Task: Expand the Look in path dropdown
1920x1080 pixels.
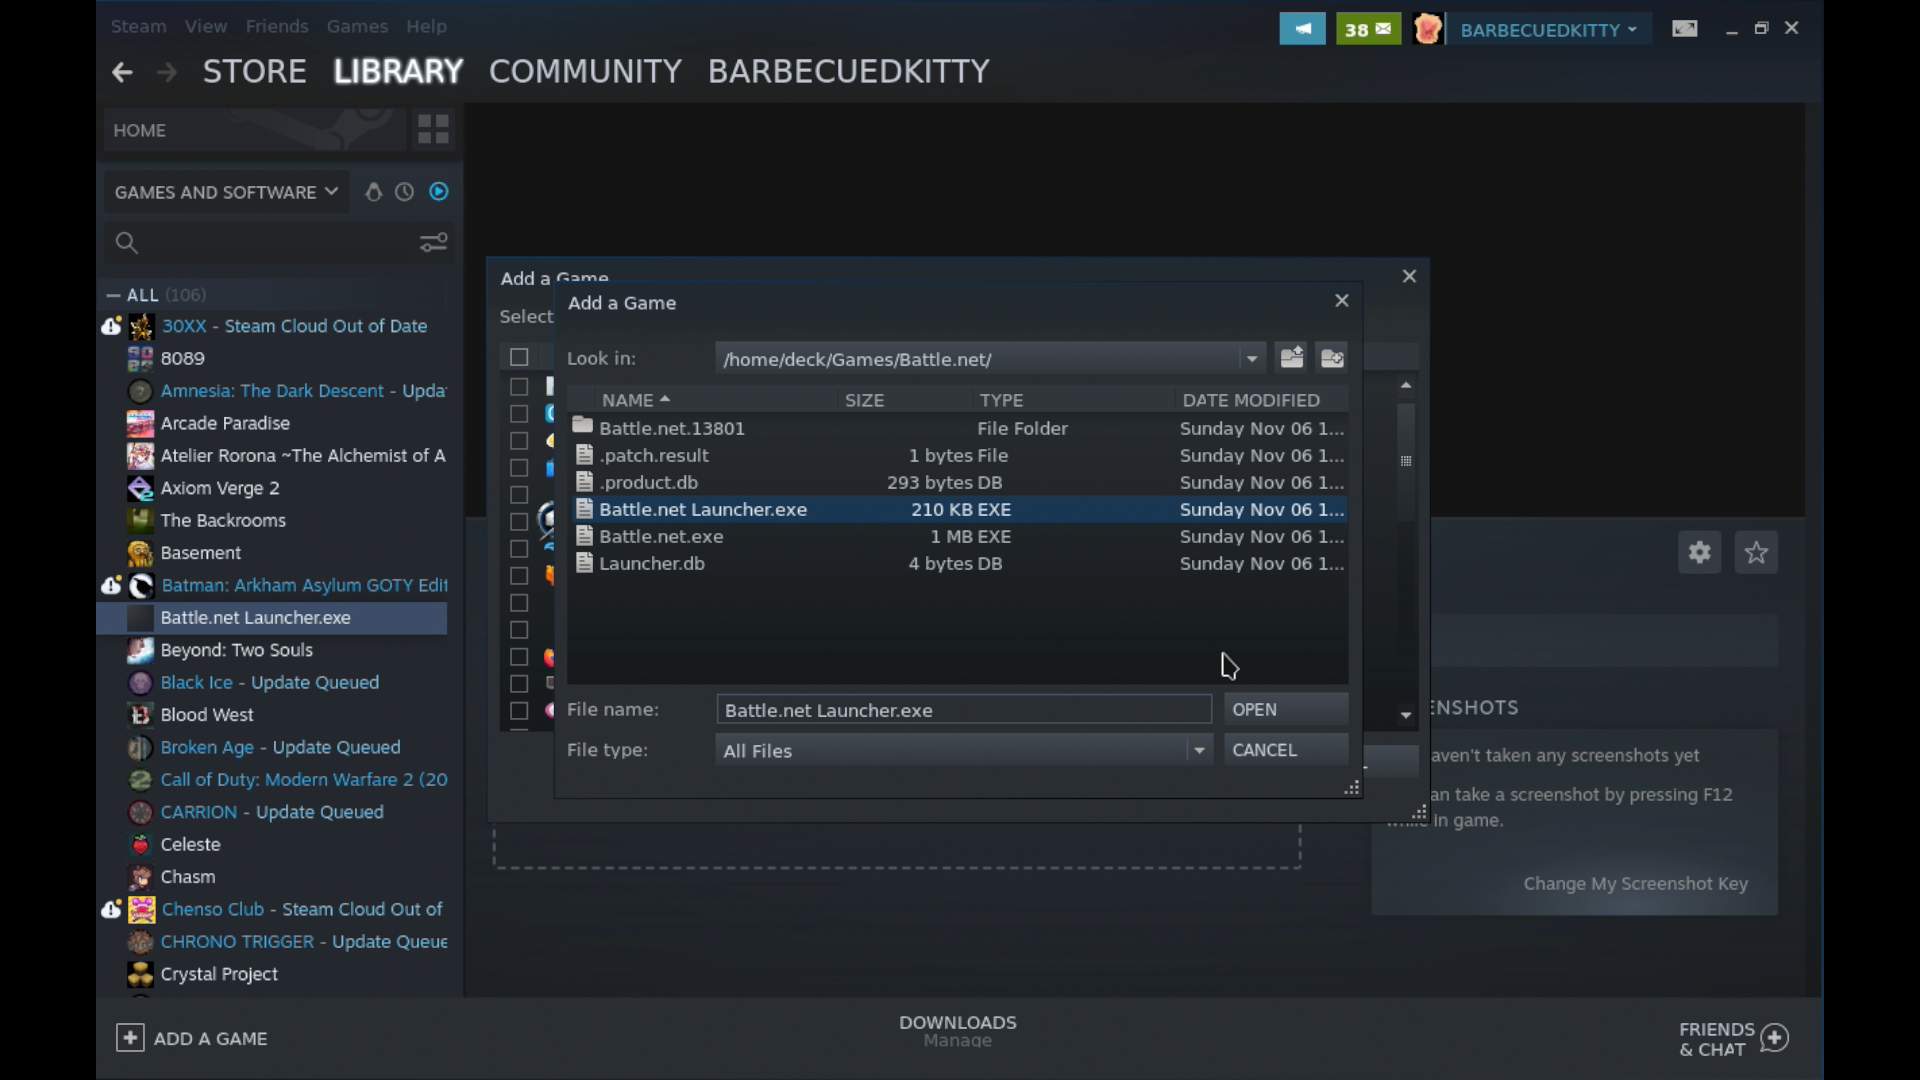Action: click(1252, 358)
